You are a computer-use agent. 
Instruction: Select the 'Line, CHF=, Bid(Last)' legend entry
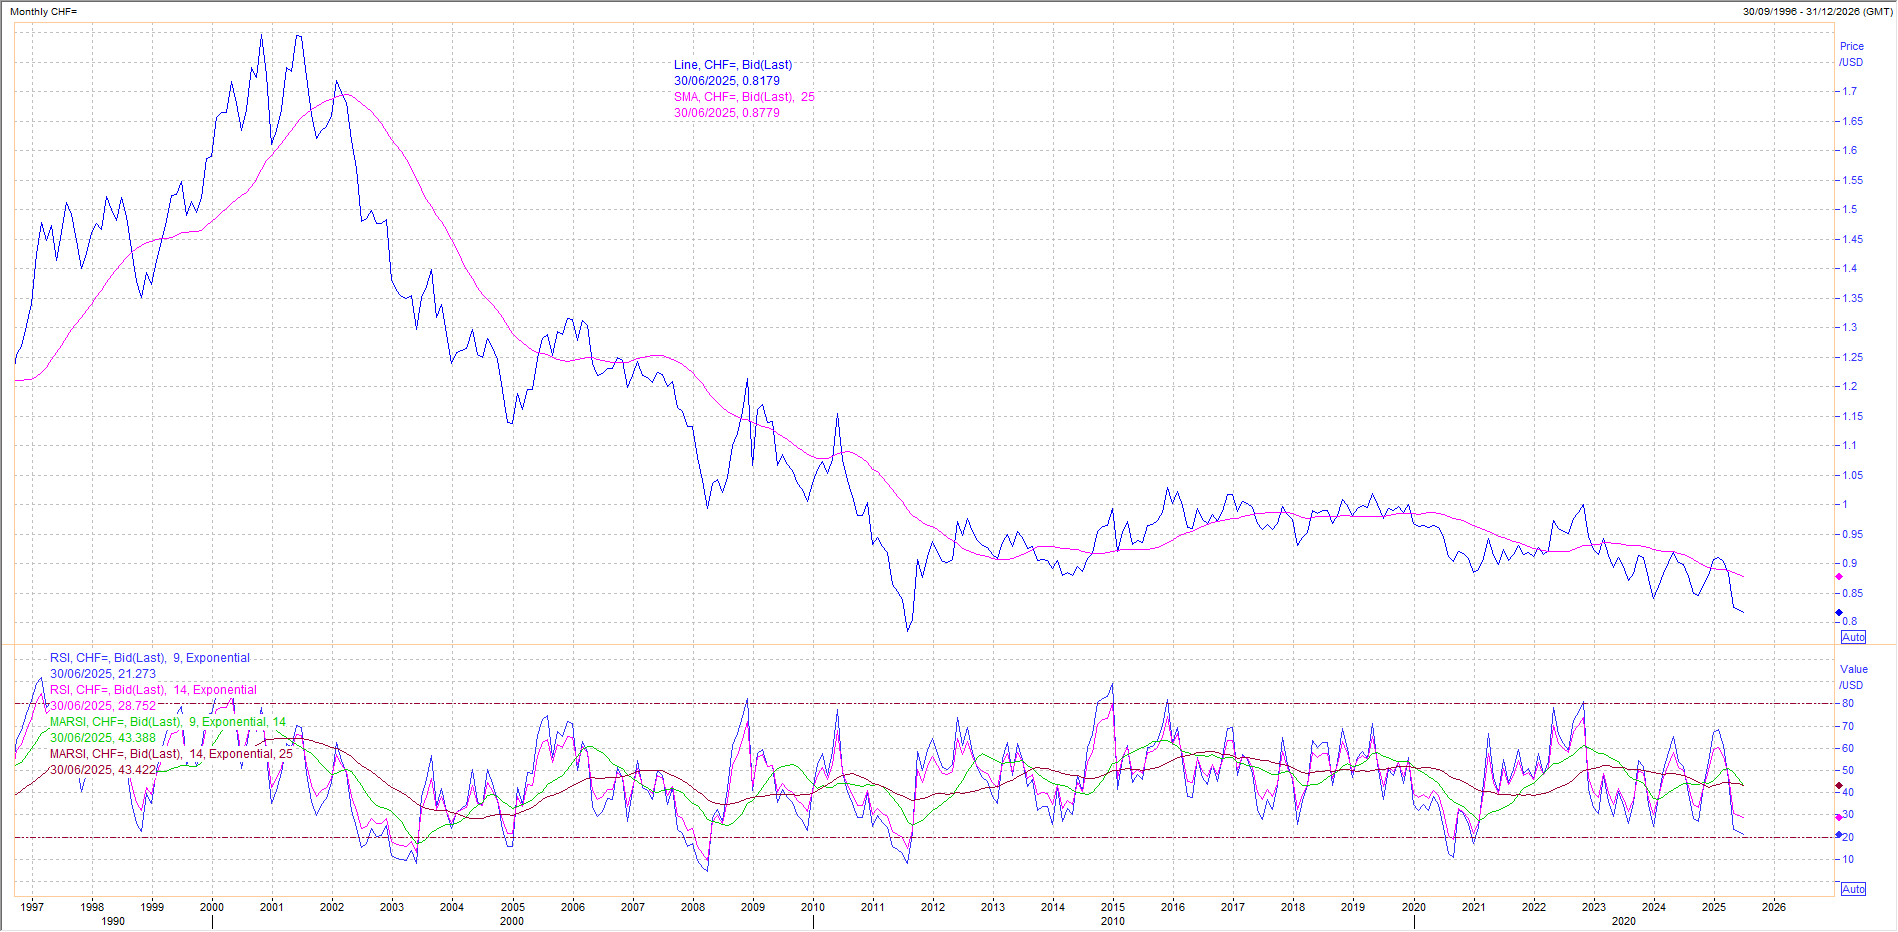pos(733,65)
